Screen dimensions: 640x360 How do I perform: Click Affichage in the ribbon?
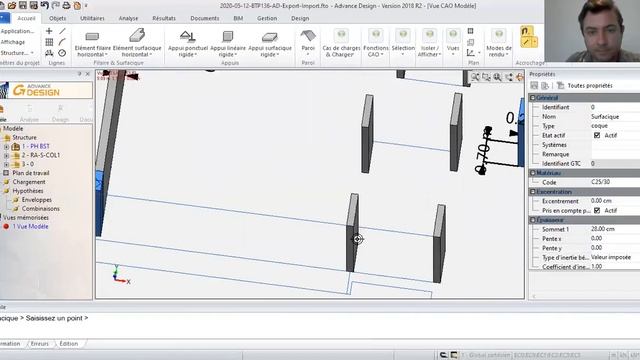point(13,42)
